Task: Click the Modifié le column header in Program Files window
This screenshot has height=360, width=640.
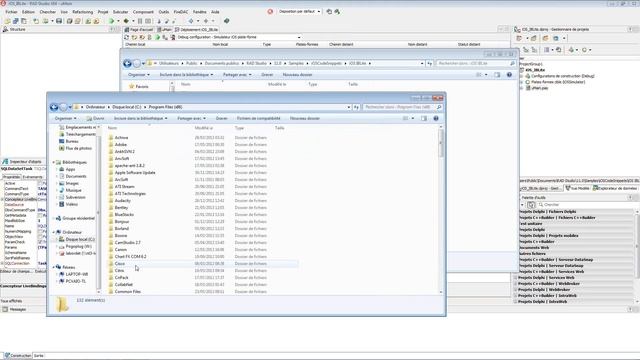Action: coord(204,128)
